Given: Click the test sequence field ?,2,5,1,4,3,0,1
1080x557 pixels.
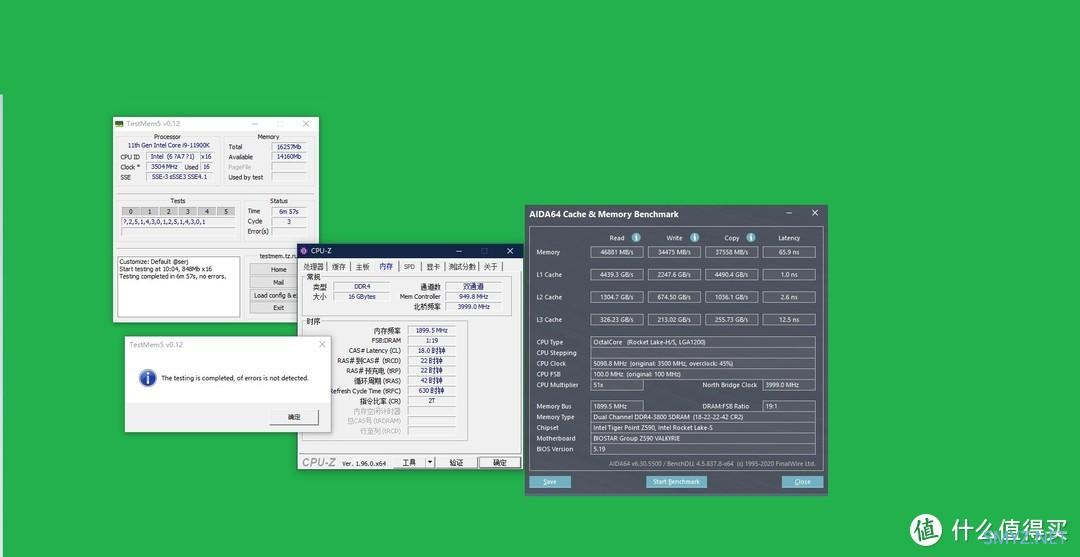Looking at the screenshot, I should pyautogui.click(x=178, y=222).
